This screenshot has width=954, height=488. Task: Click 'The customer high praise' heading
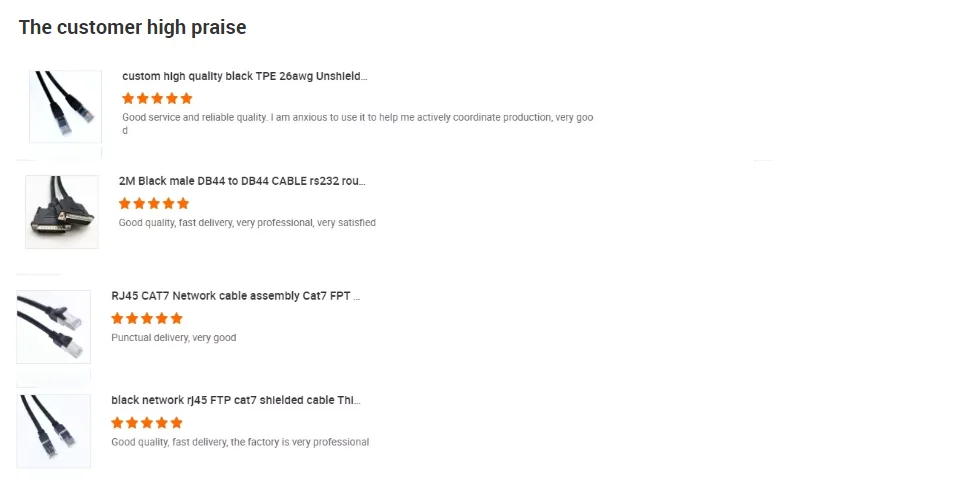pos(132,28)
